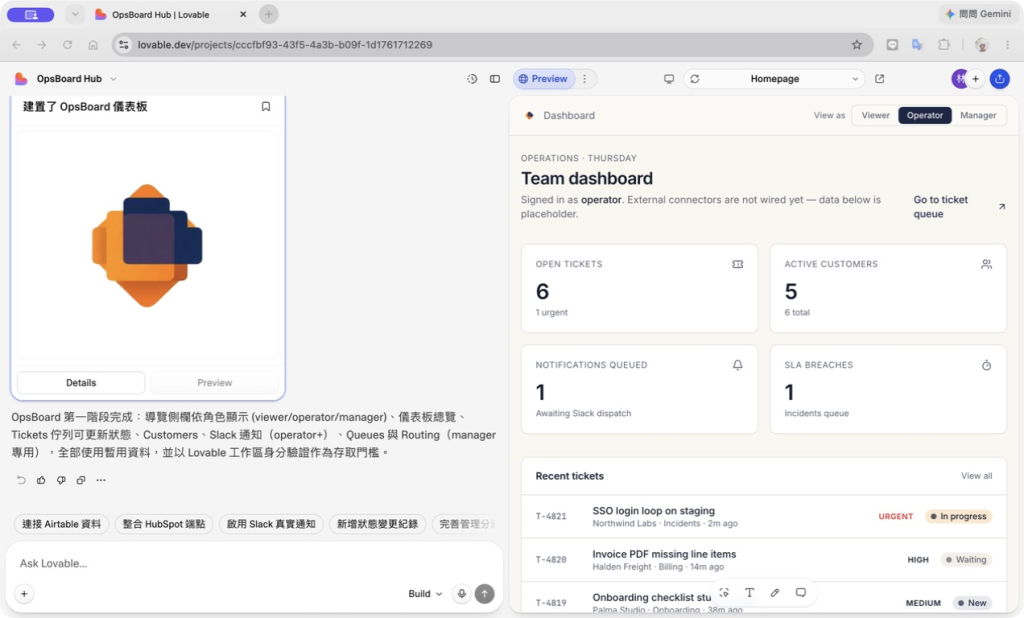1024x618 pixels.
Task: Click the add collaborator plus icon
Action: point(976,79)
